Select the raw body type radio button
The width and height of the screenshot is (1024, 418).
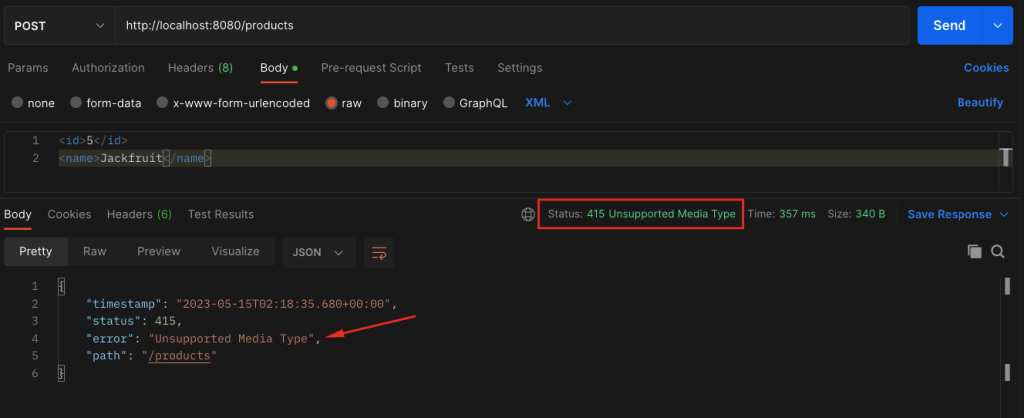(x=332, y=103)
